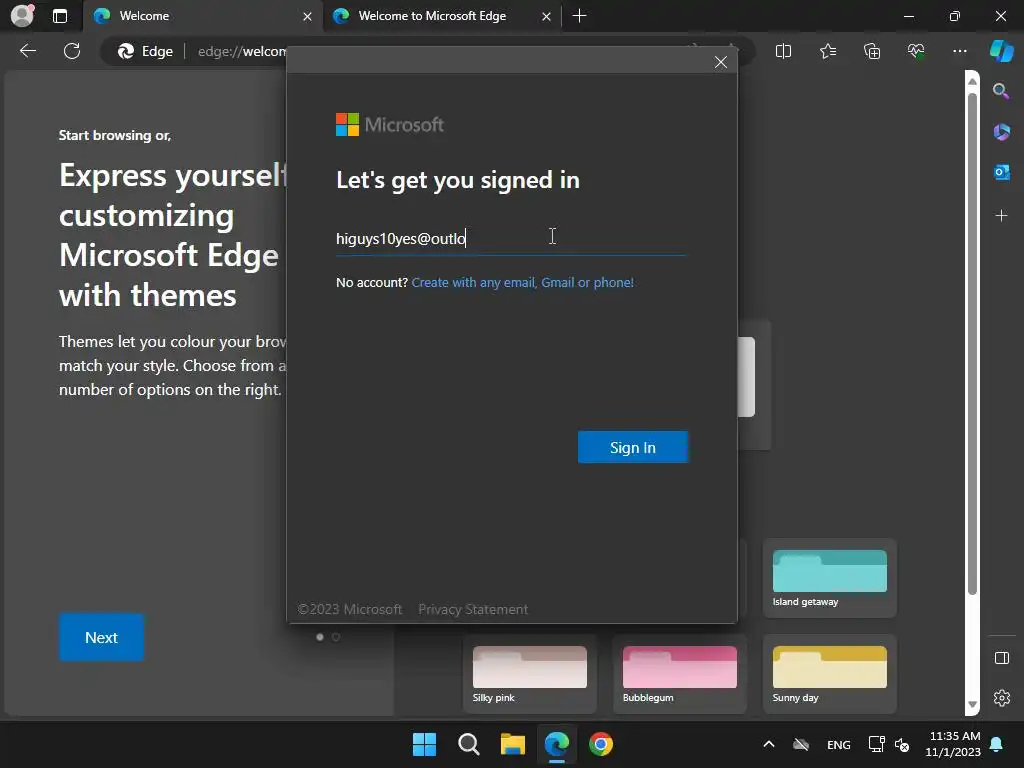Select the second page indicator dot
The height and width of the screenshot is (768, 1024).
(336, 637)
